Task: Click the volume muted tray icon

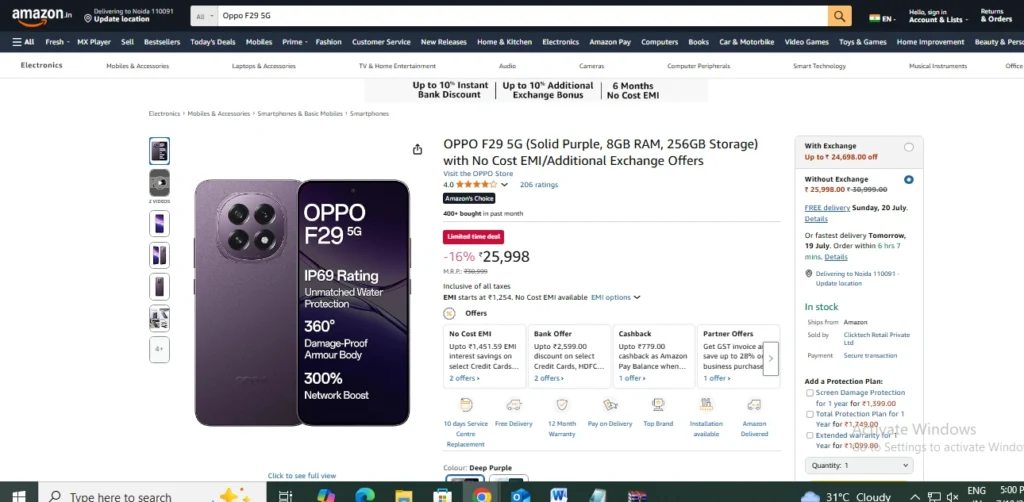Action: pyautogui.click(x=953, y=497)
